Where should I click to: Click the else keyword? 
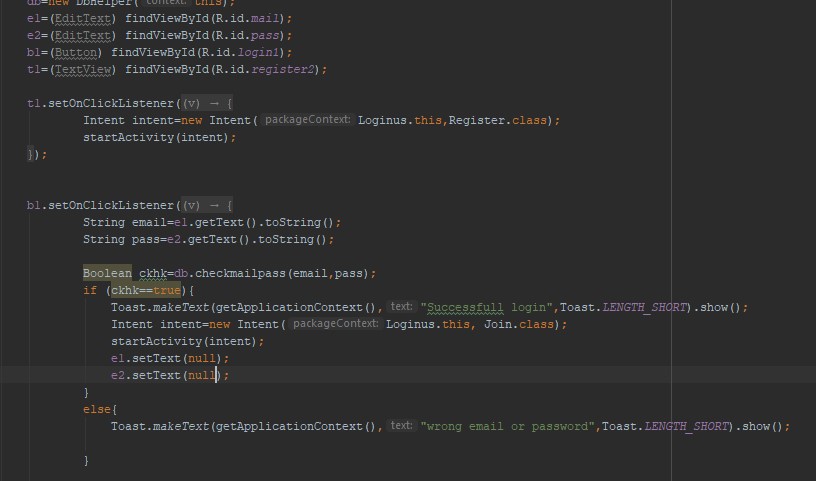point(98,409)
